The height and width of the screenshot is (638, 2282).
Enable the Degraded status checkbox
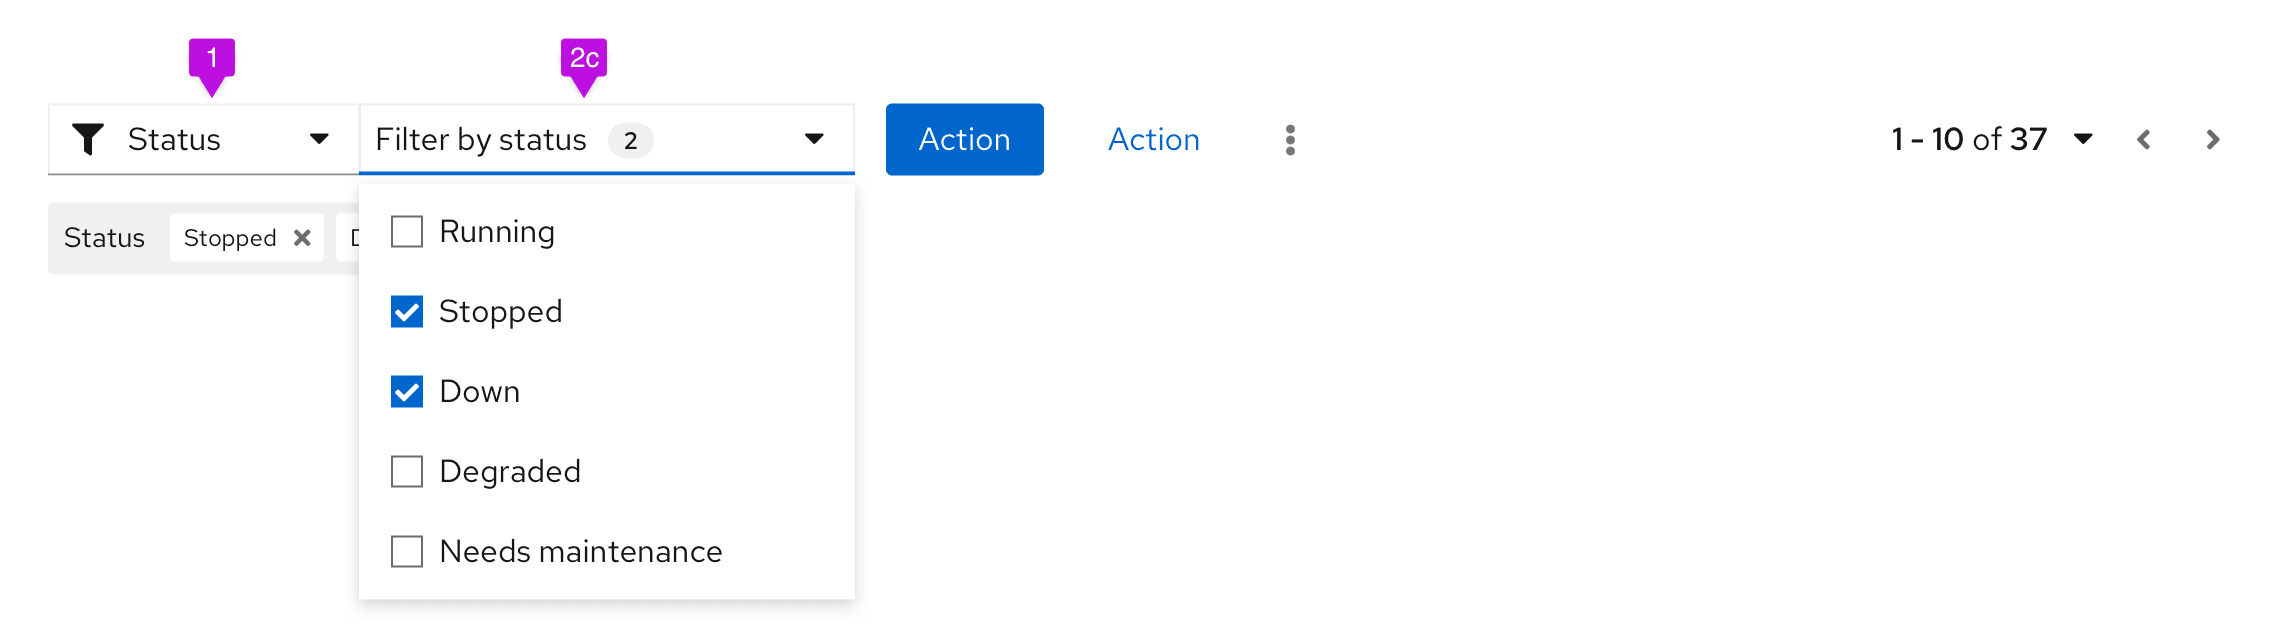click(x=407, y=472)
